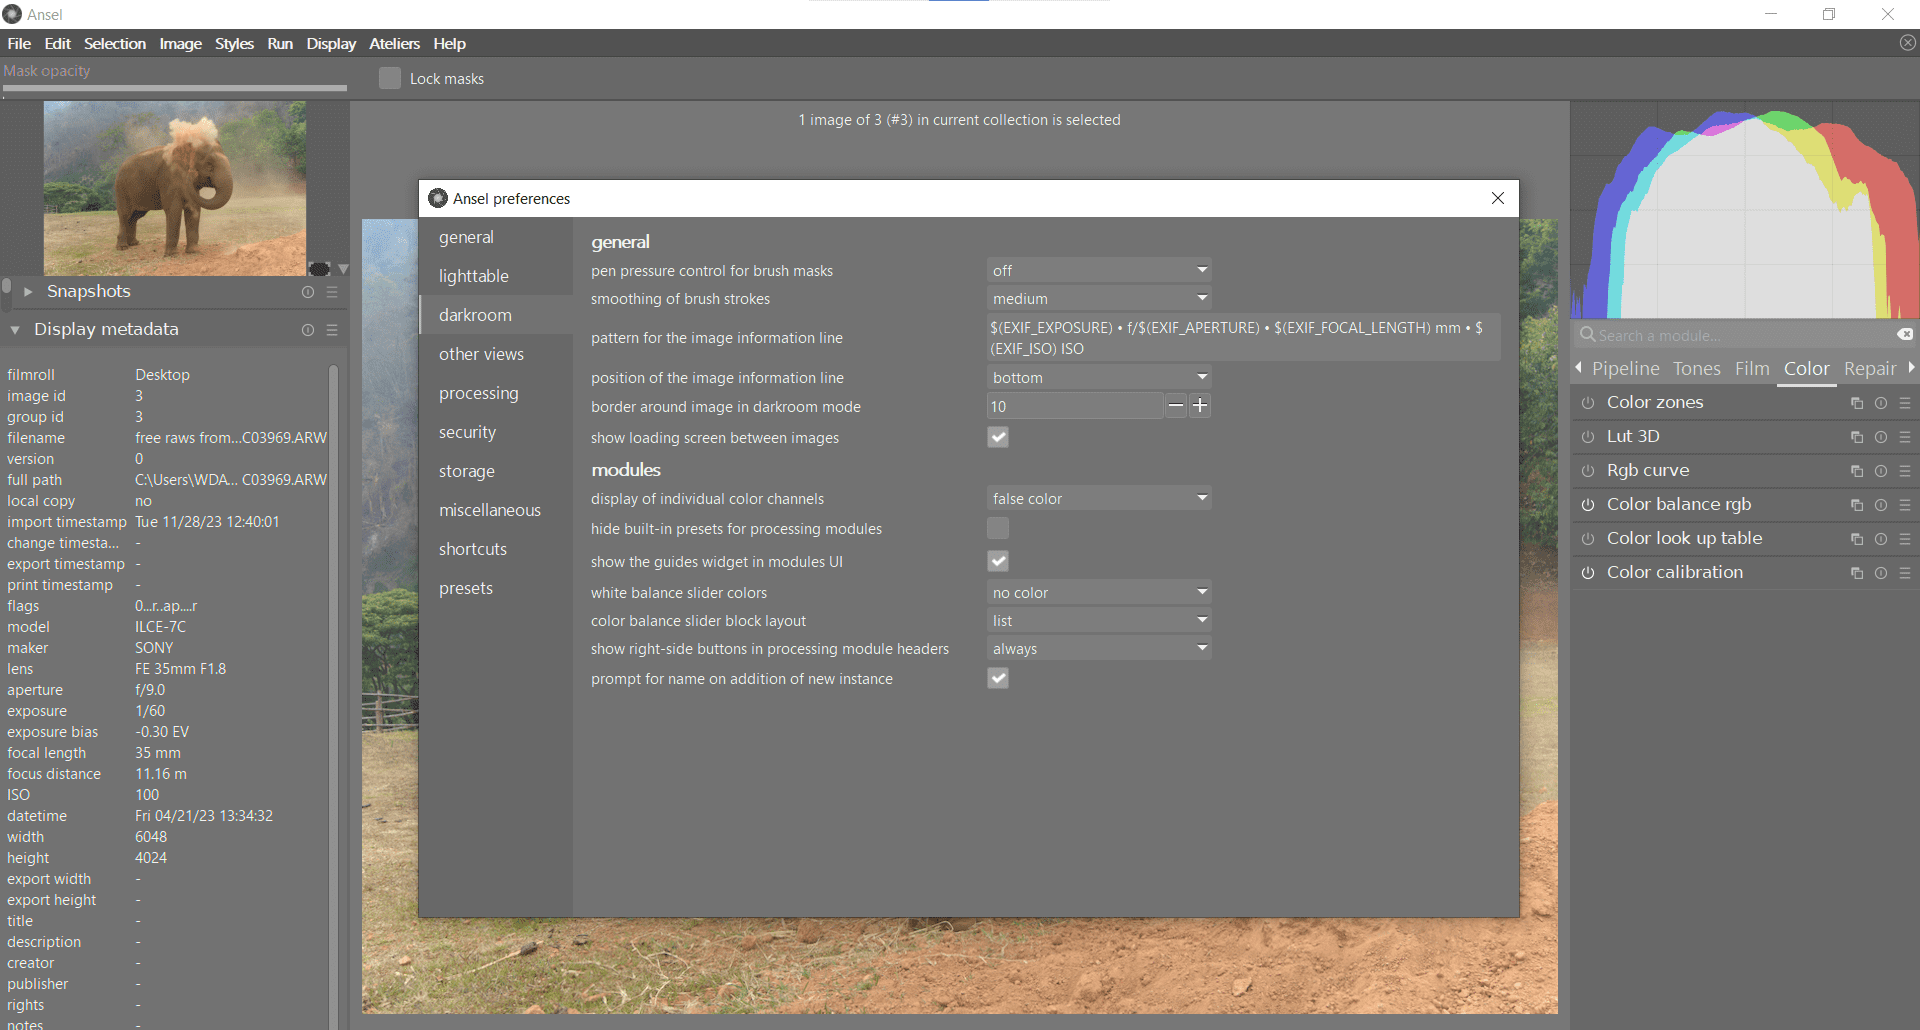1920x1030 pixels.
Task: Show next module group tabs with right arrow
Action: tap(1911, 368)
